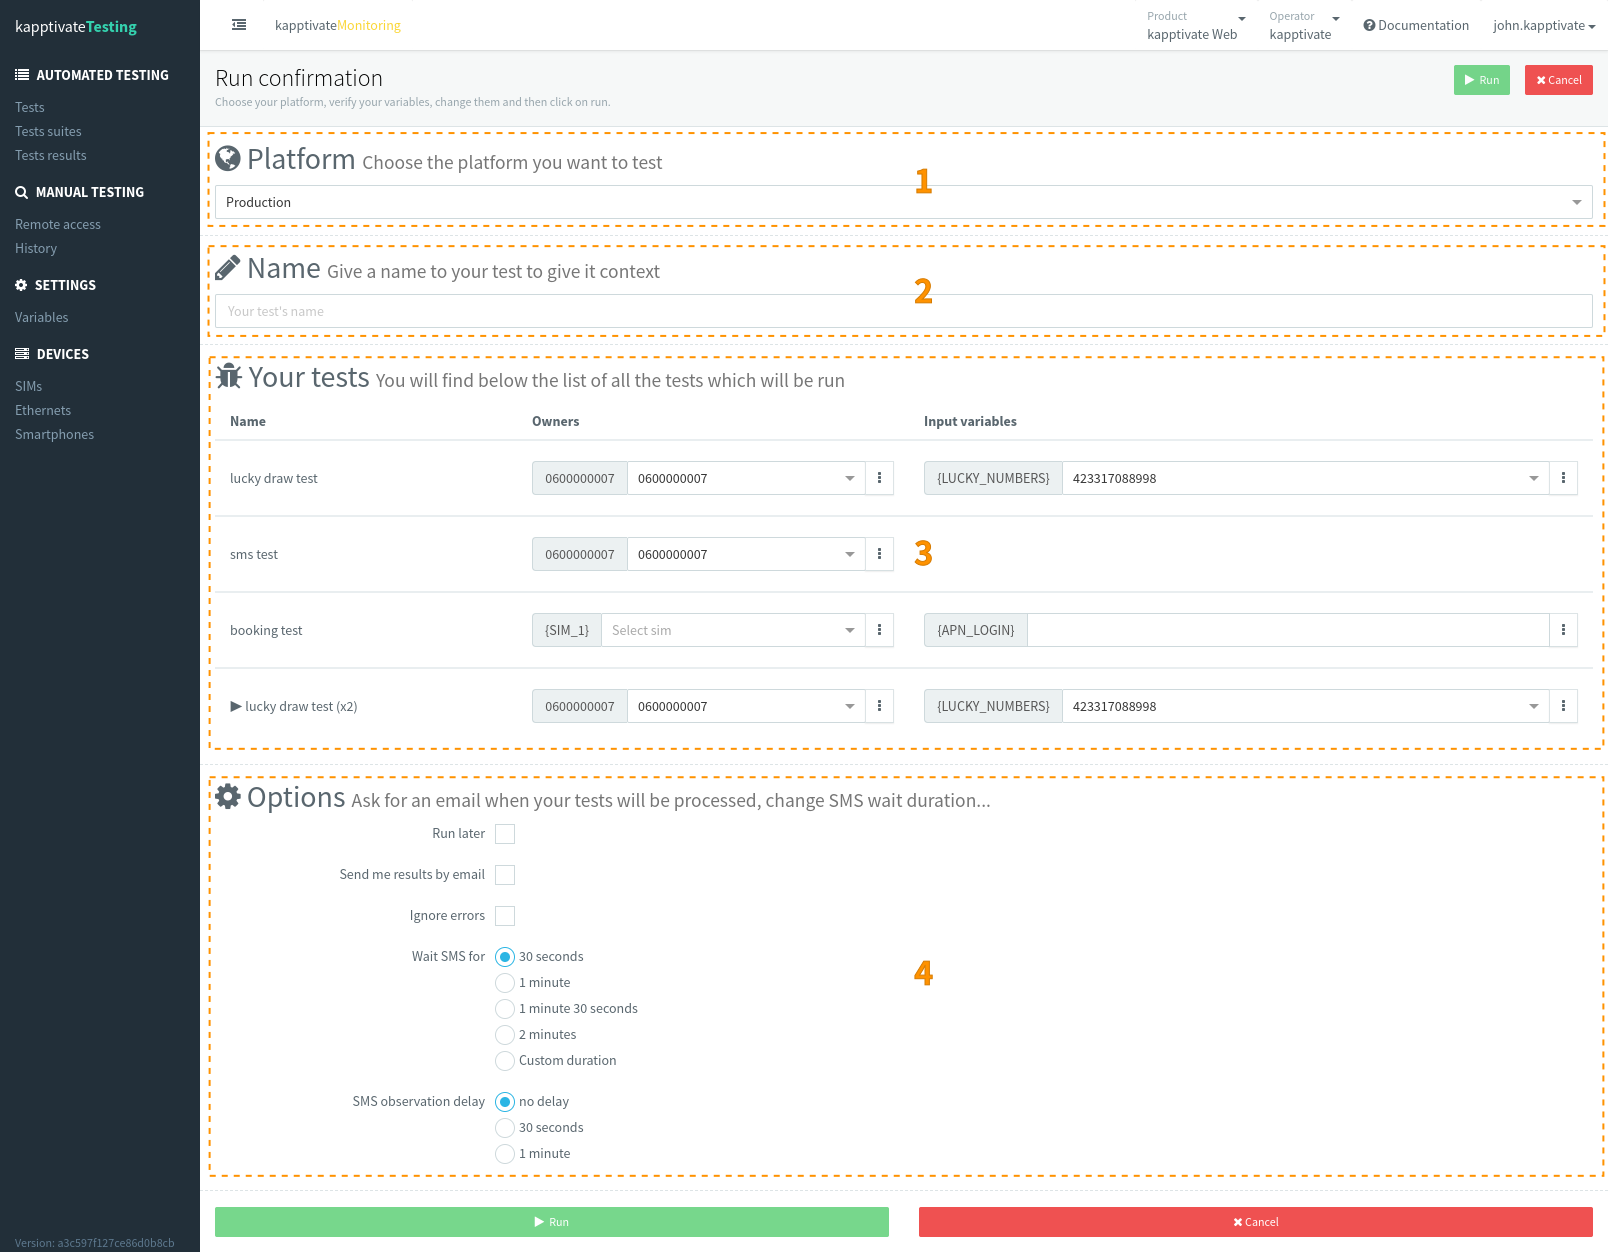Click the hamburger menu icon in top bar
The width and height of the screenshot is (1608, 1252).
pyautogui.click(x=239, y=25)
